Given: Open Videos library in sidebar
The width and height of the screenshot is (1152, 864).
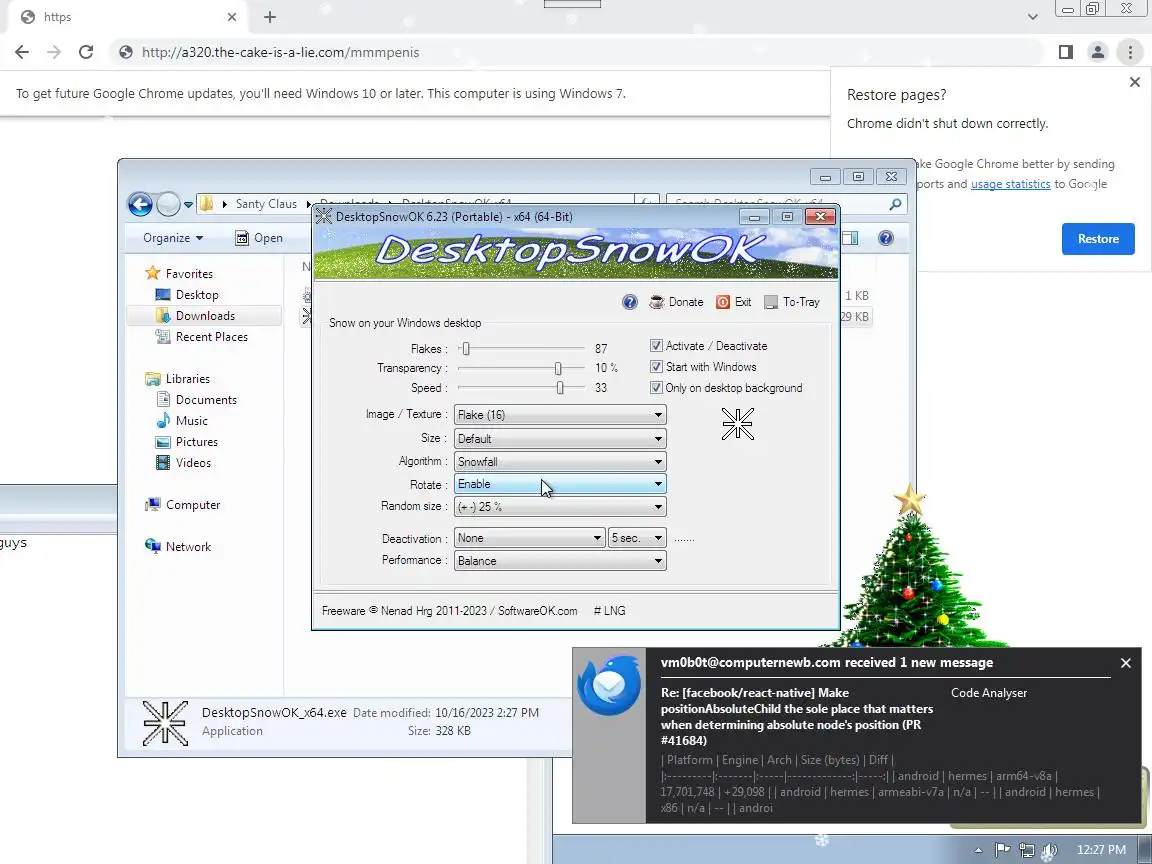Looking at the screenshot, I should (x=192, y=463).
